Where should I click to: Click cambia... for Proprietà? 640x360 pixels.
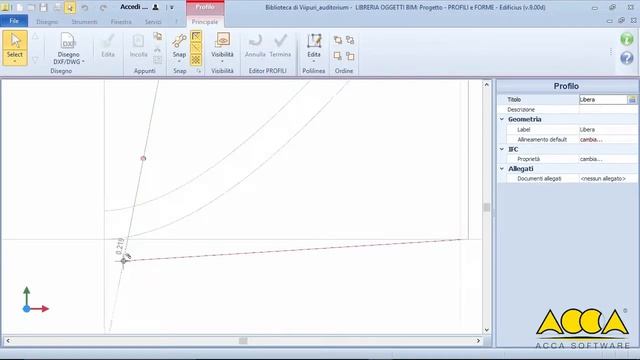pyautogui.click(x=591, y=159)
